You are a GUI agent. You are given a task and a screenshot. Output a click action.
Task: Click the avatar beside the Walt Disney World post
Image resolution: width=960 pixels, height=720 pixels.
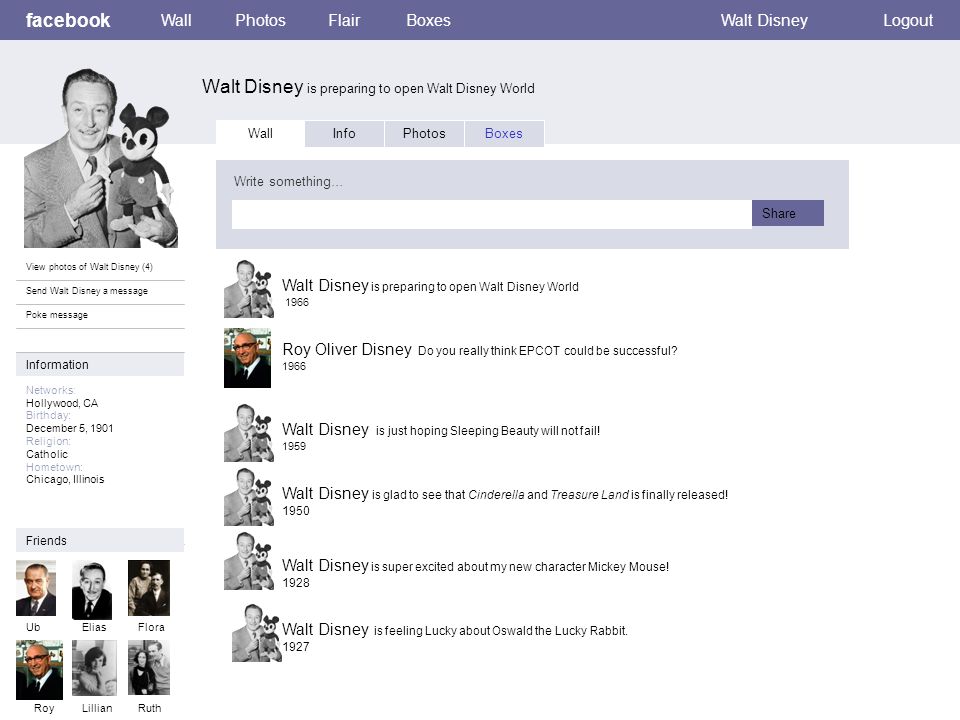(x=249, y=288)
